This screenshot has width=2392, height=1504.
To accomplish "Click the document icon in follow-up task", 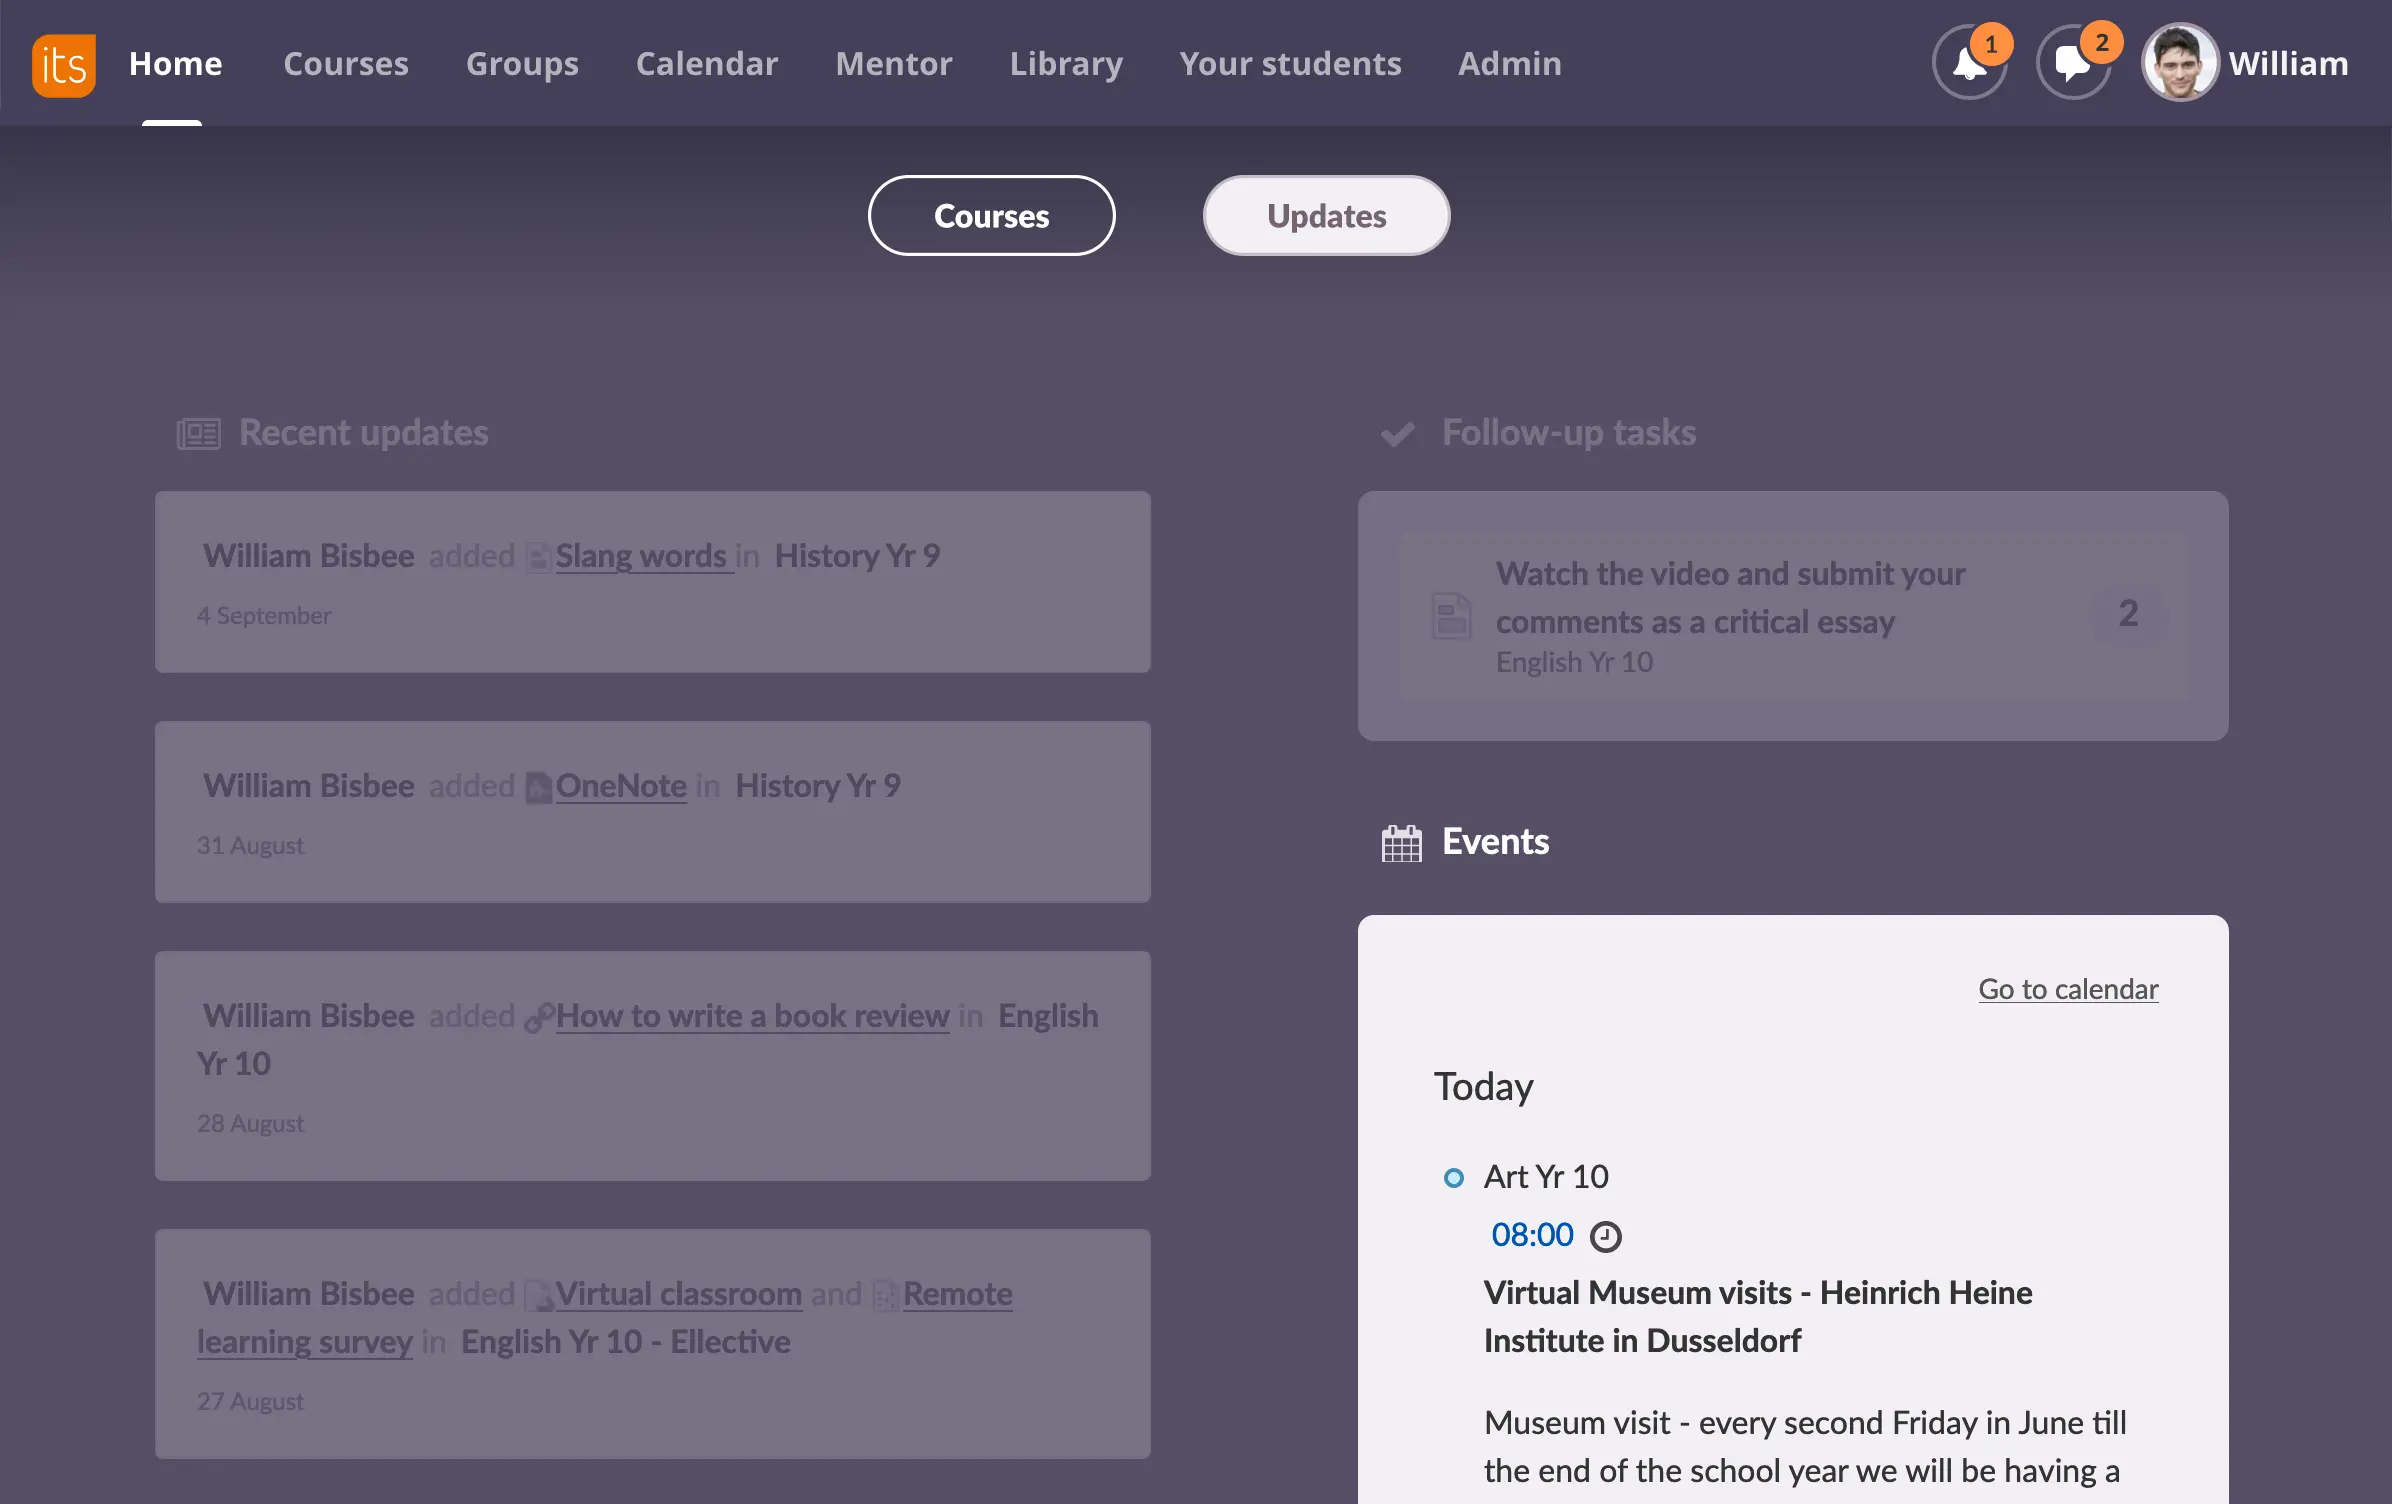I will [x=1450, y=615].
